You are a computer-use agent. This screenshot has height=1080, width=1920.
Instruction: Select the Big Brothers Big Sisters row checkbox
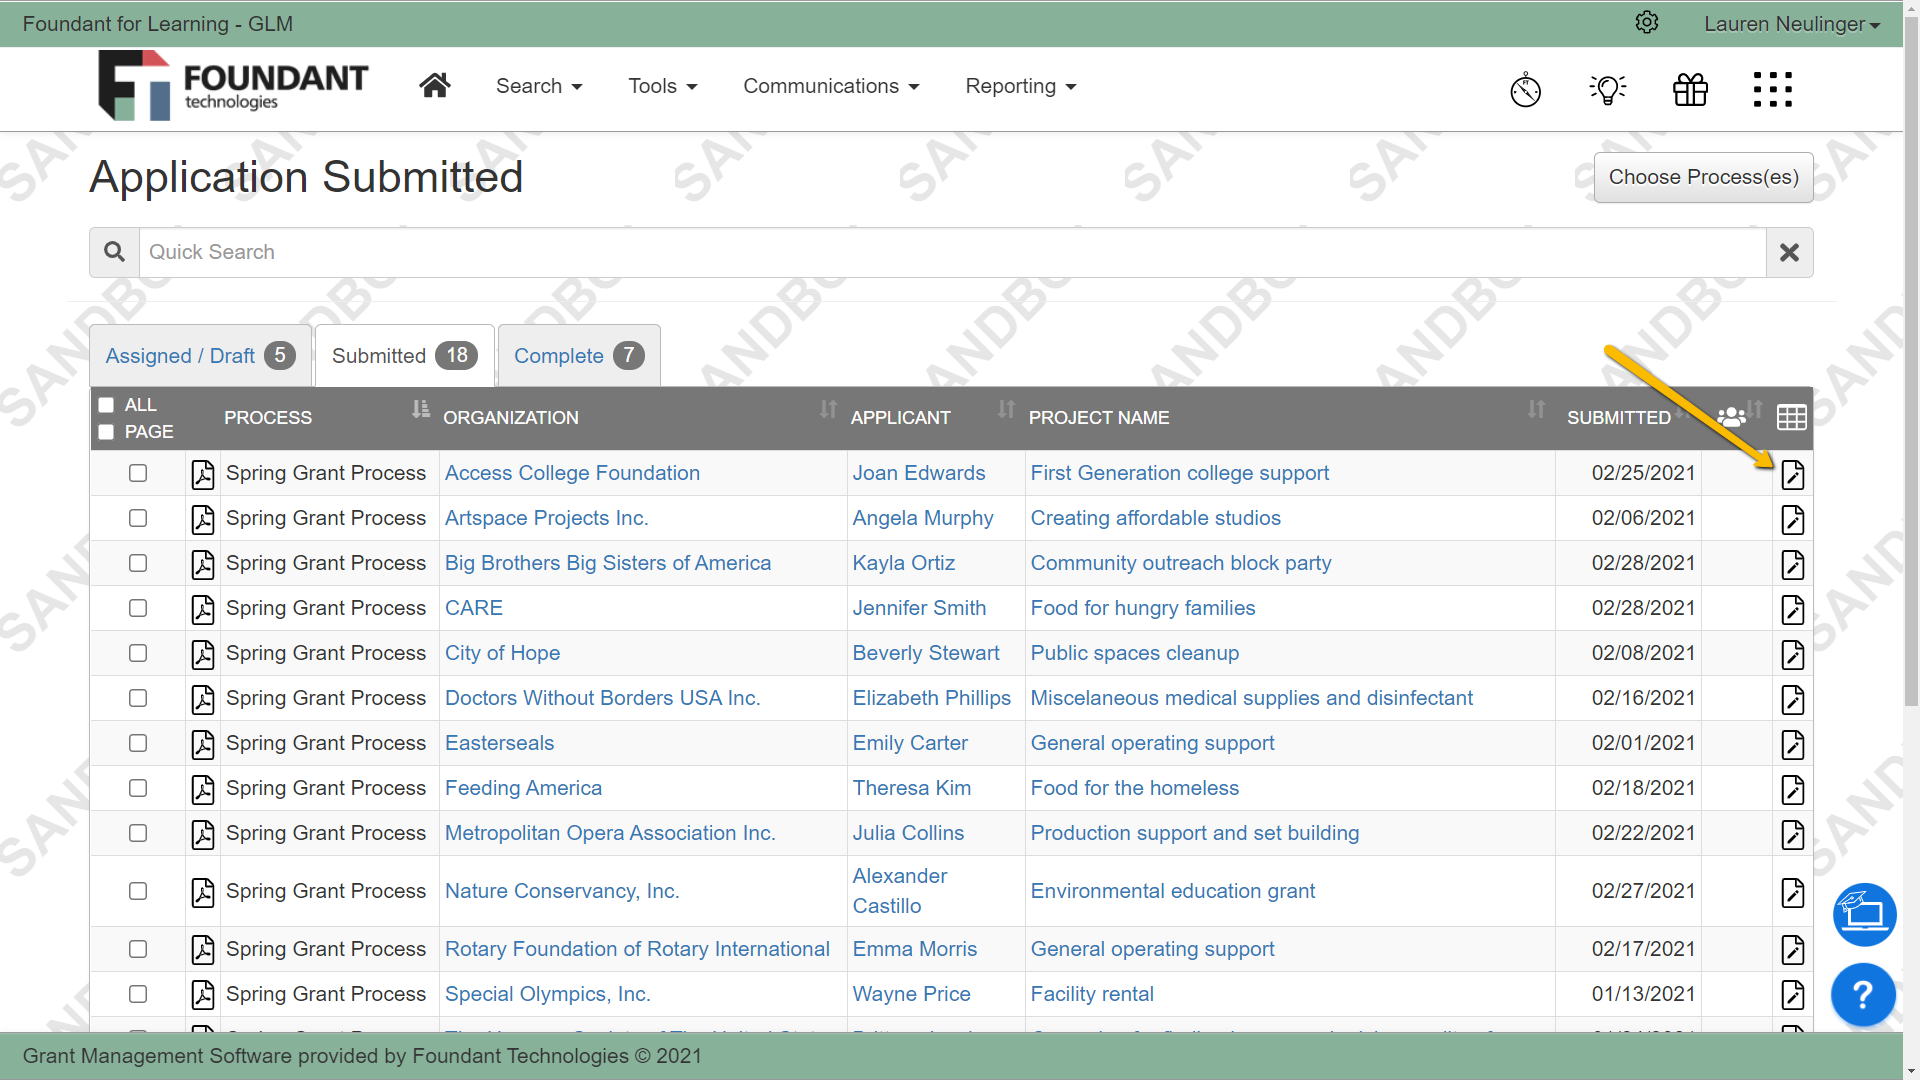pyautogui.click(x=138, y=563)
